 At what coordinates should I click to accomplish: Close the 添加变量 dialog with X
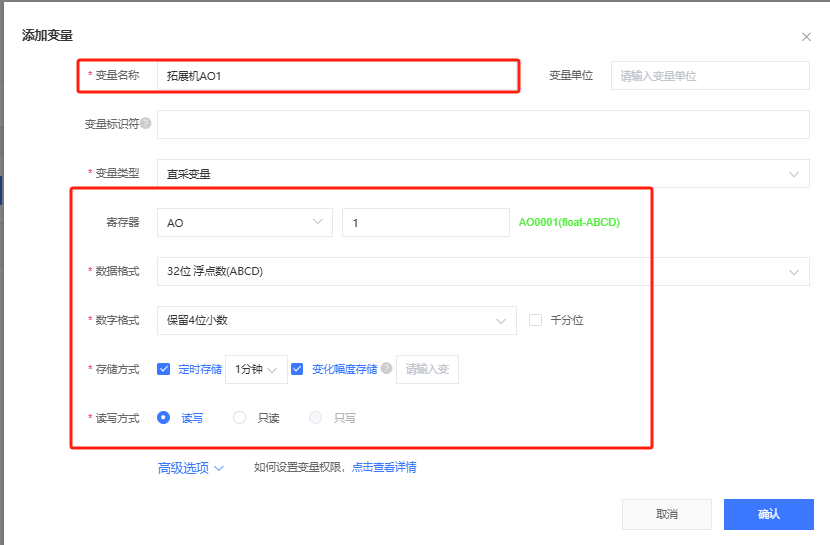[806, 37]
